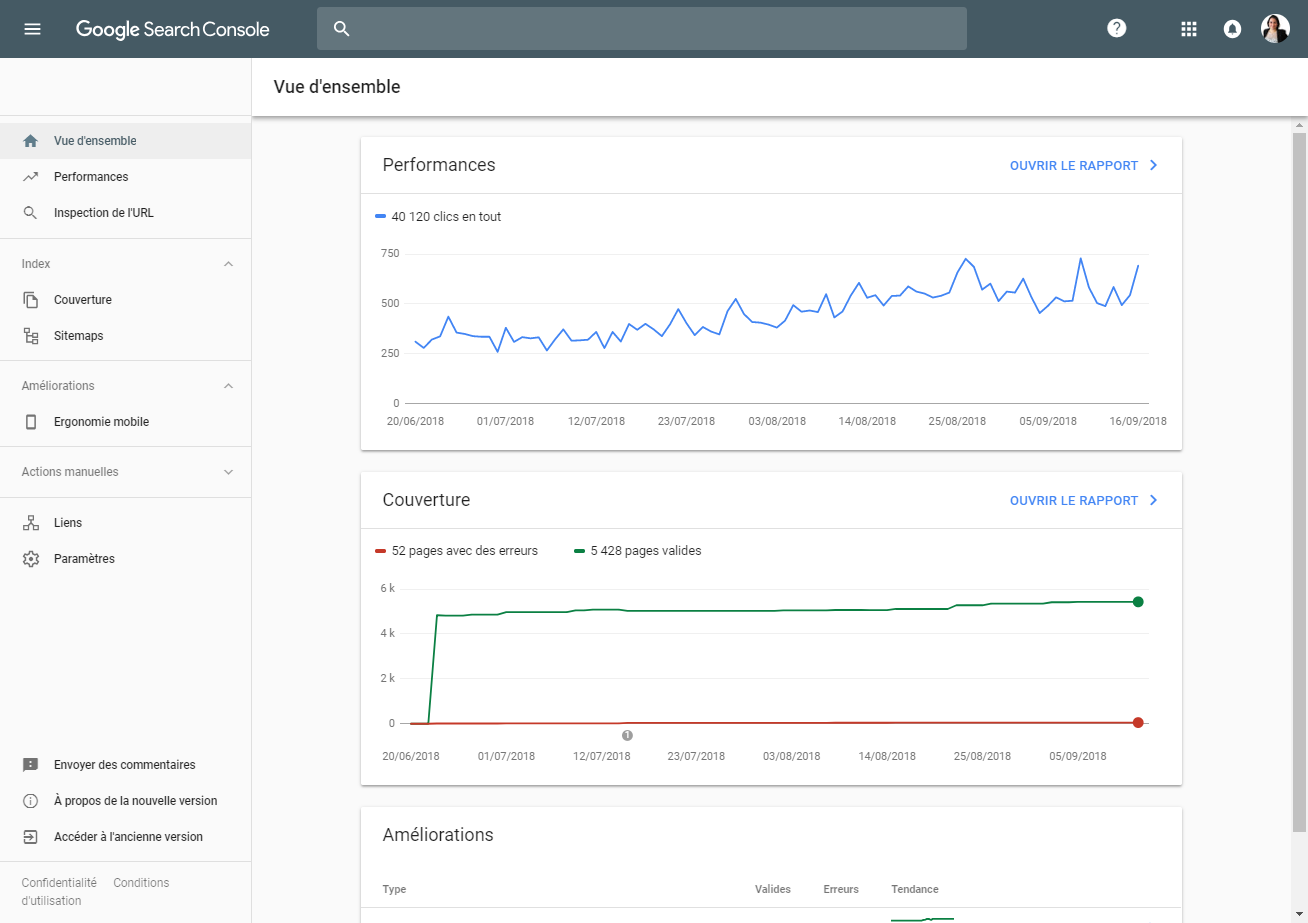Open Paramètres in the sidebar
1308x923 pixels.
point(126,559)
